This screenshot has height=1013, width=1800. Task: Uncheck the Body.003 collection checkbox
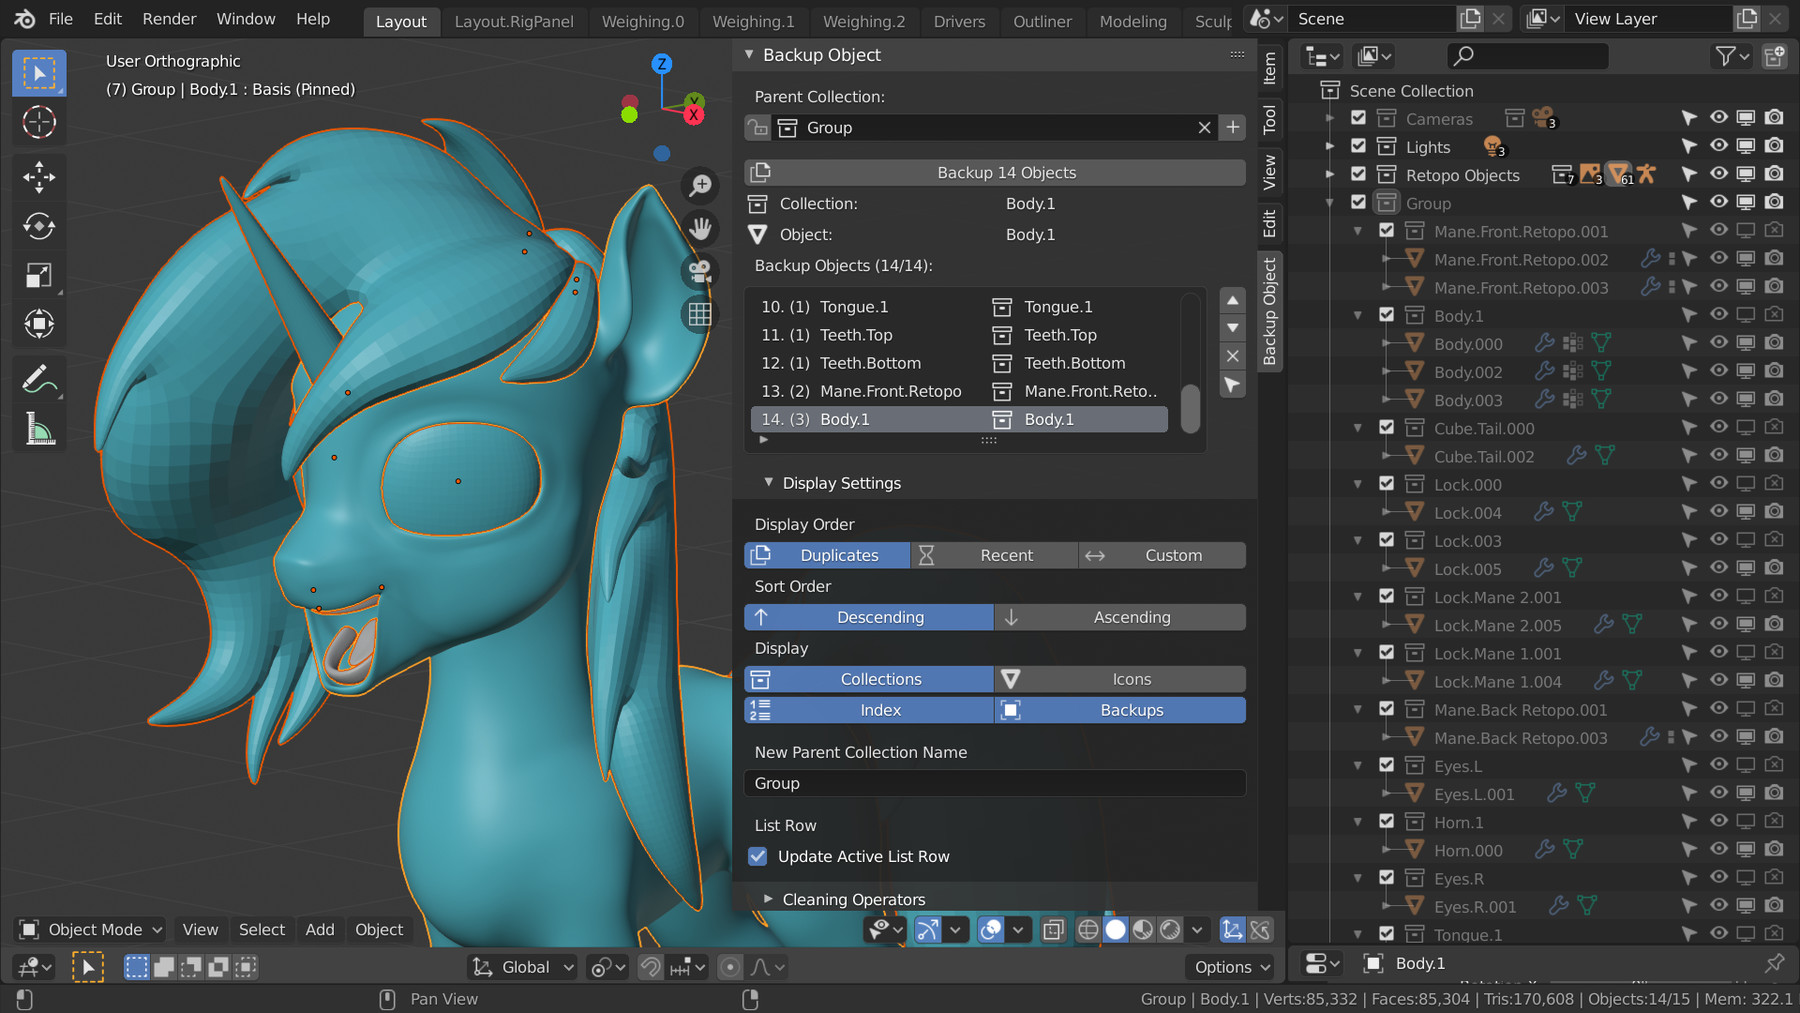(1387, 399)
